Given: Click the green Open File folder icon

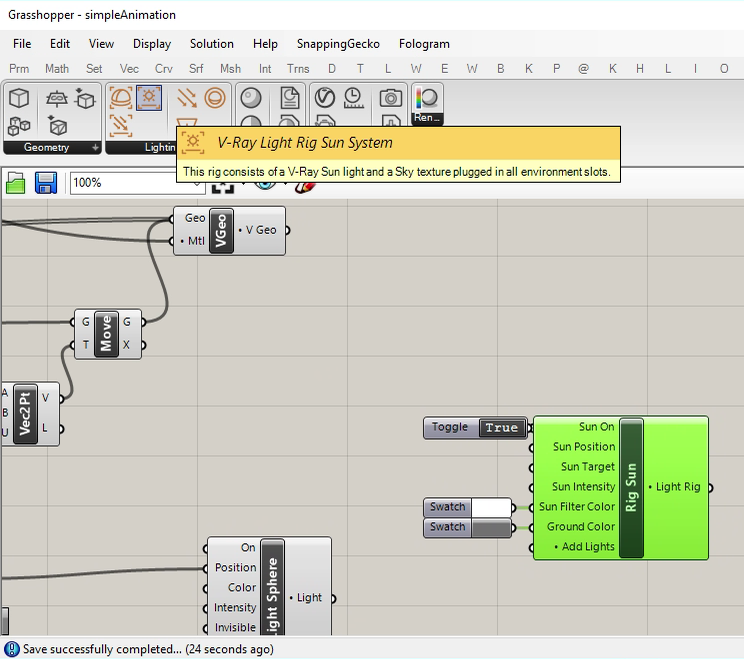Looking at the screenshot, I should pos(16,183).
